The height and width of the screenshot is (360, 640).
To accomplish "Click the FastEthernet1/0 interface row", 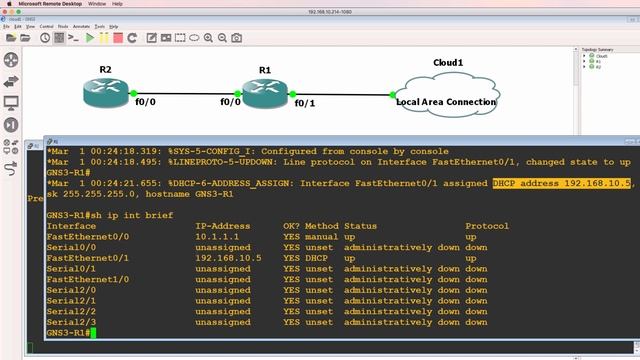I will pyautogui.click(x=267, y=279).
